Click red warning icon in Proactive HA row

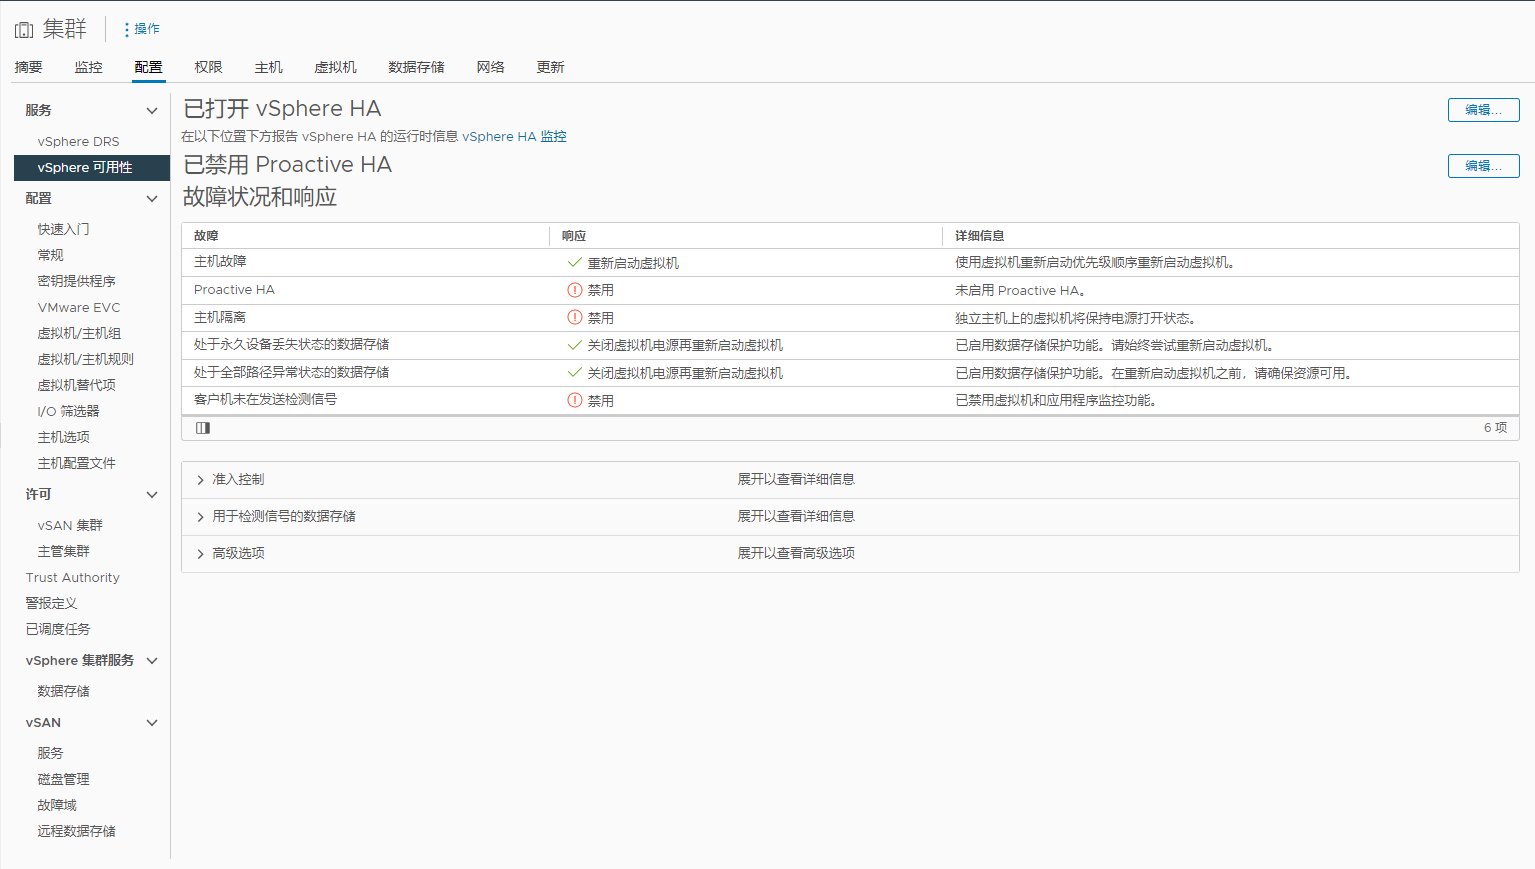(574, 290)
